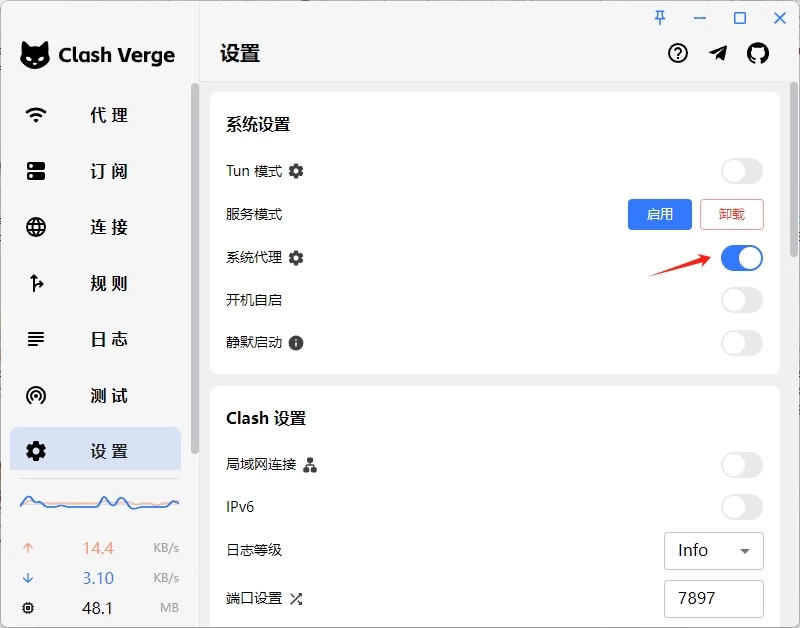Image resolution: width=800 pixels, height=628 pixels.
Task: Click the IPv6 label
Action: [x=240, y=507]
